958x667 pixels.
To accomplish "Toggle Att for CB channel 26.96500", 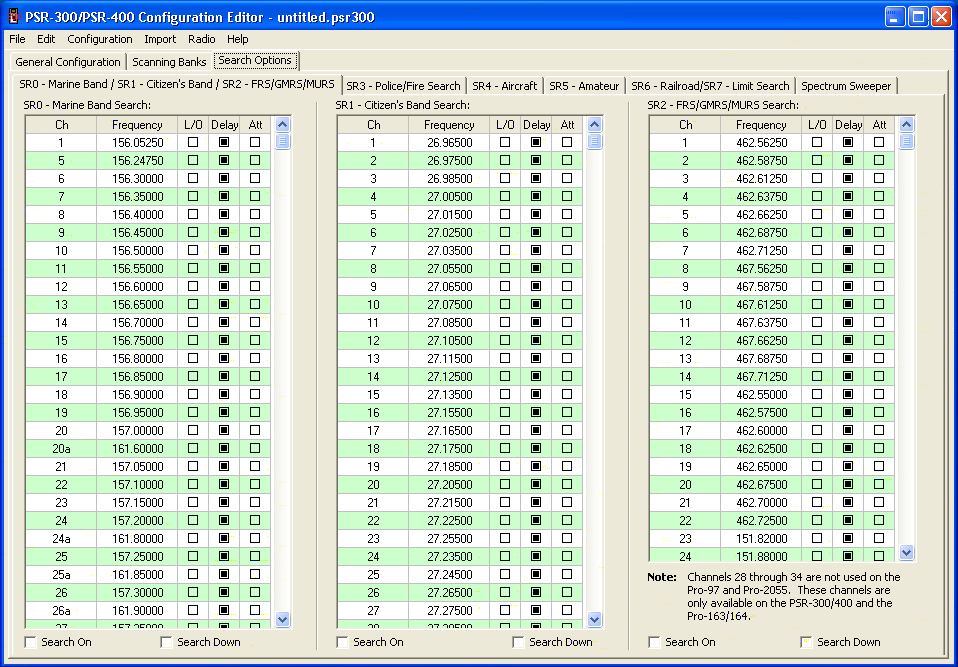I will point(567,143).
